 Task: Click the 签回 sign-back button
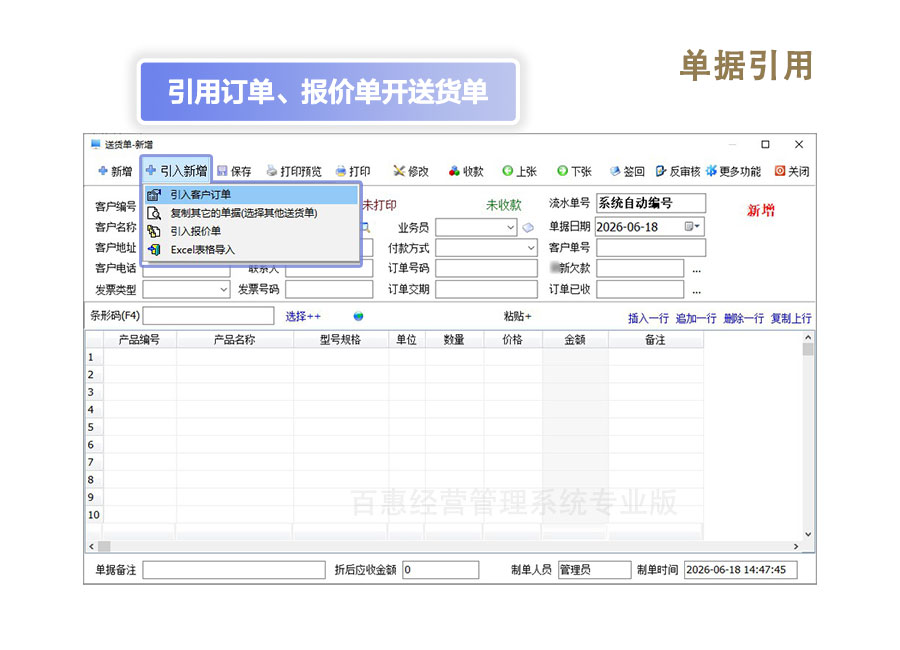pyautogui.click(x=627, y=171)
